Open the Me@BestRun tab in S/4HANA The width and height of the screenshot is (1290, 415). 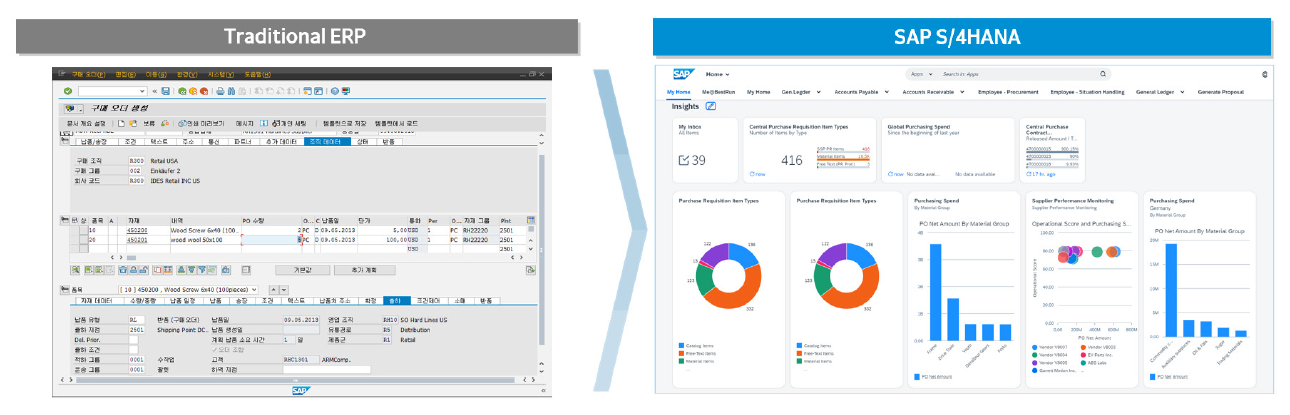click(719, 92)
